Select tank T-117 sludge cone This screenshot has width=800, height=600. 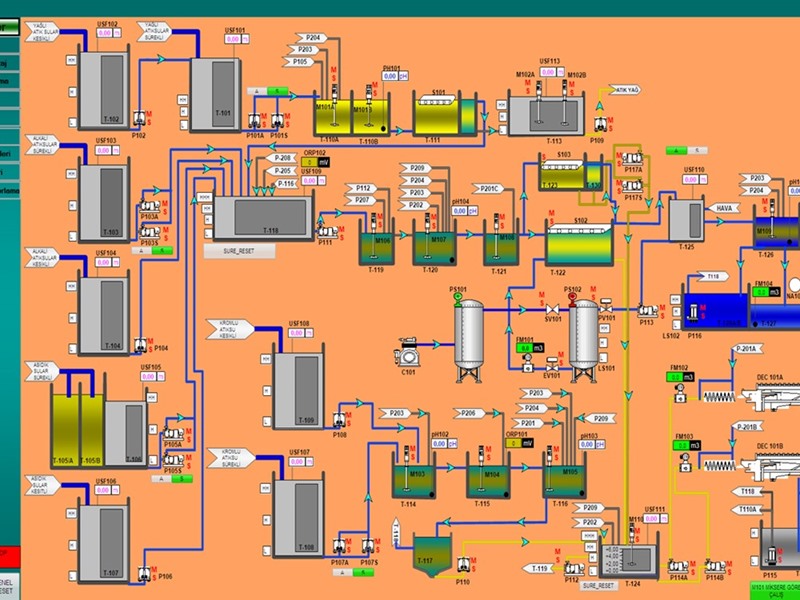pyautogui.click(x=432, y=555)
